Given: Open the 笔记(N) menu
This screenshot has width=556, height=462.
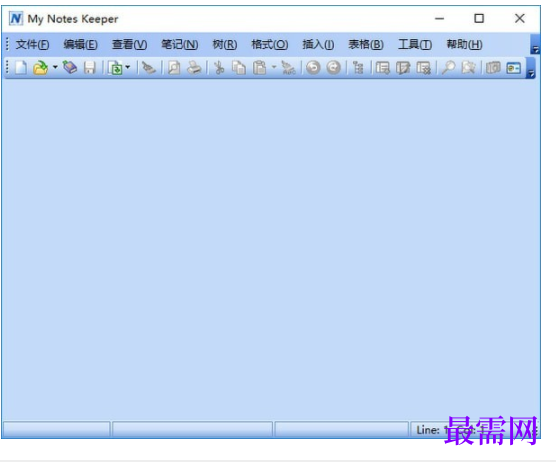Looking at the screenshot, I should (179, 45).
